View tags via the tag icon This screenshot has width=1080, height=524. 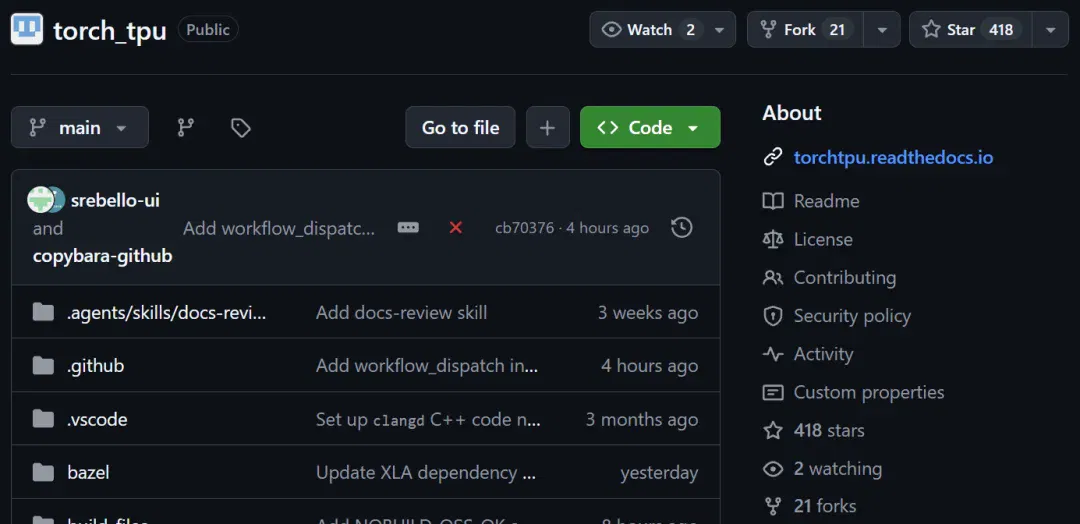pyautogui.click(x=240, y=127)
